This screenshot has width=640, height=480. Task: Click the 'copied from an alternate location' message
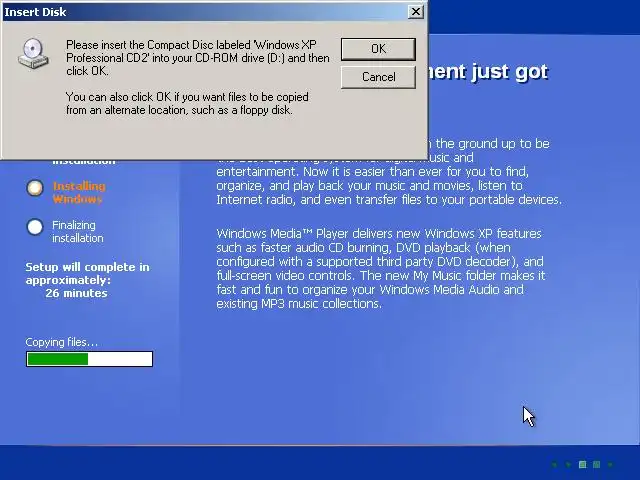click(187, 103)
